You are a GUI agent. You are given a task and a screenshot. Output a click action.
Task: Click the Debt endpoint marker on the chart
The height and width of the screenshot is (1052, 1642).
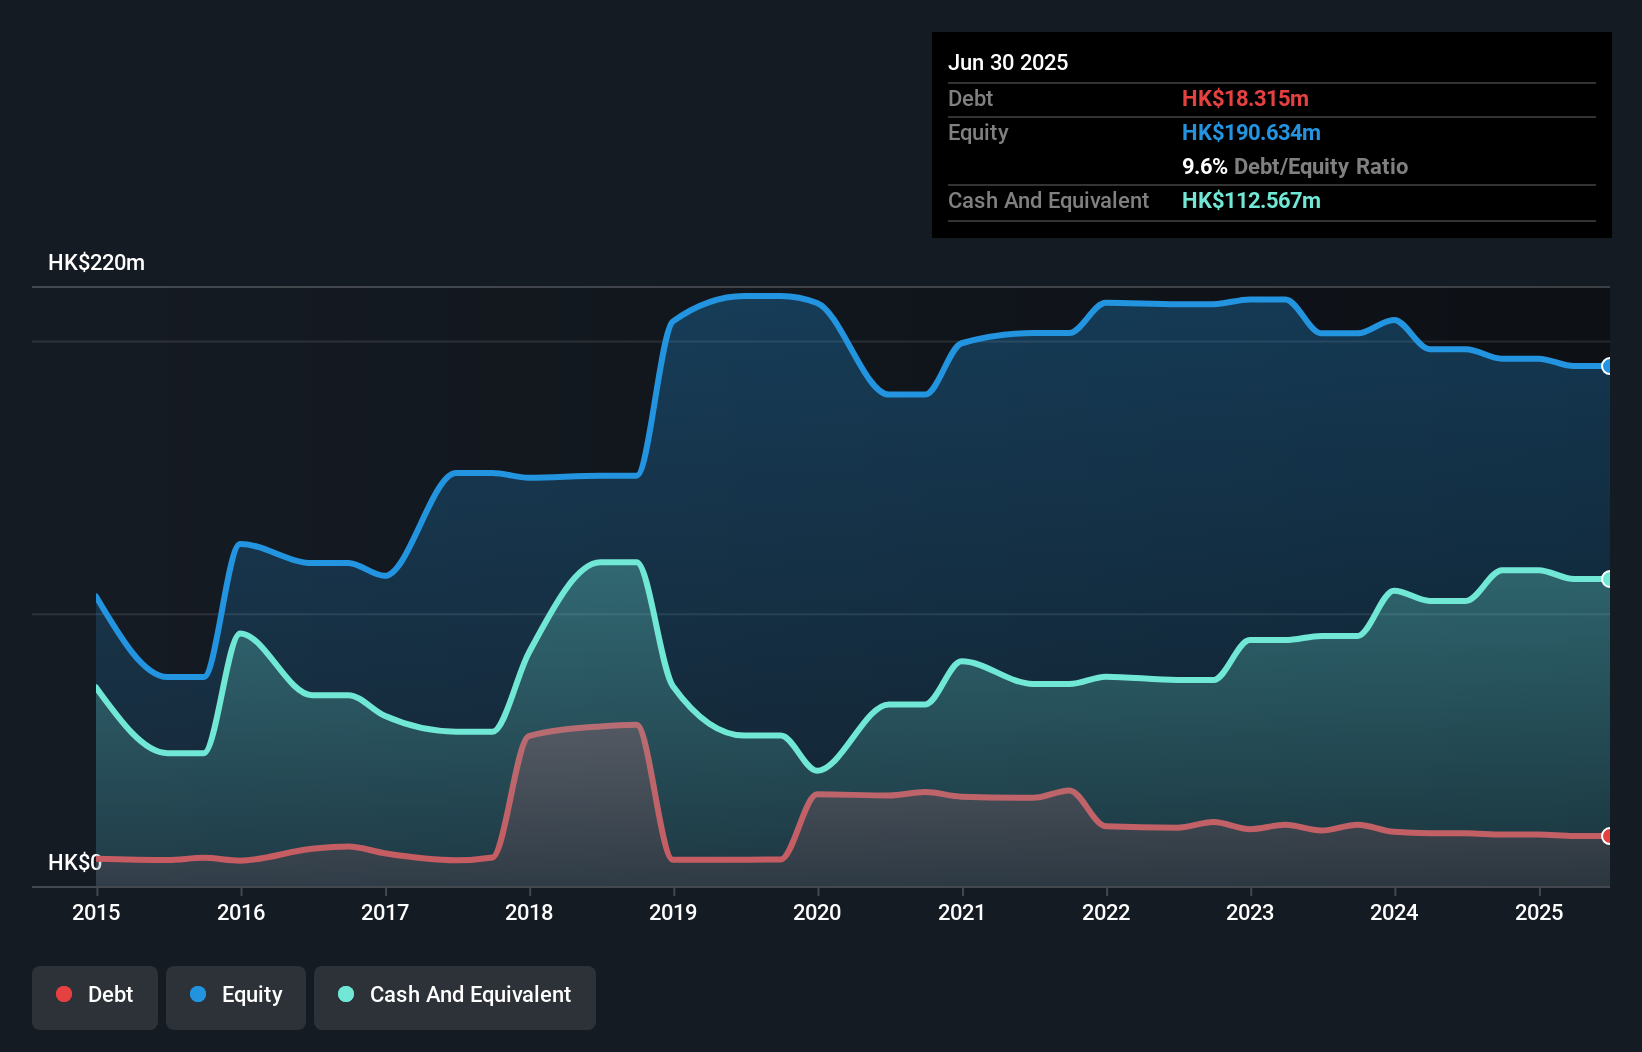point(1606,835)
